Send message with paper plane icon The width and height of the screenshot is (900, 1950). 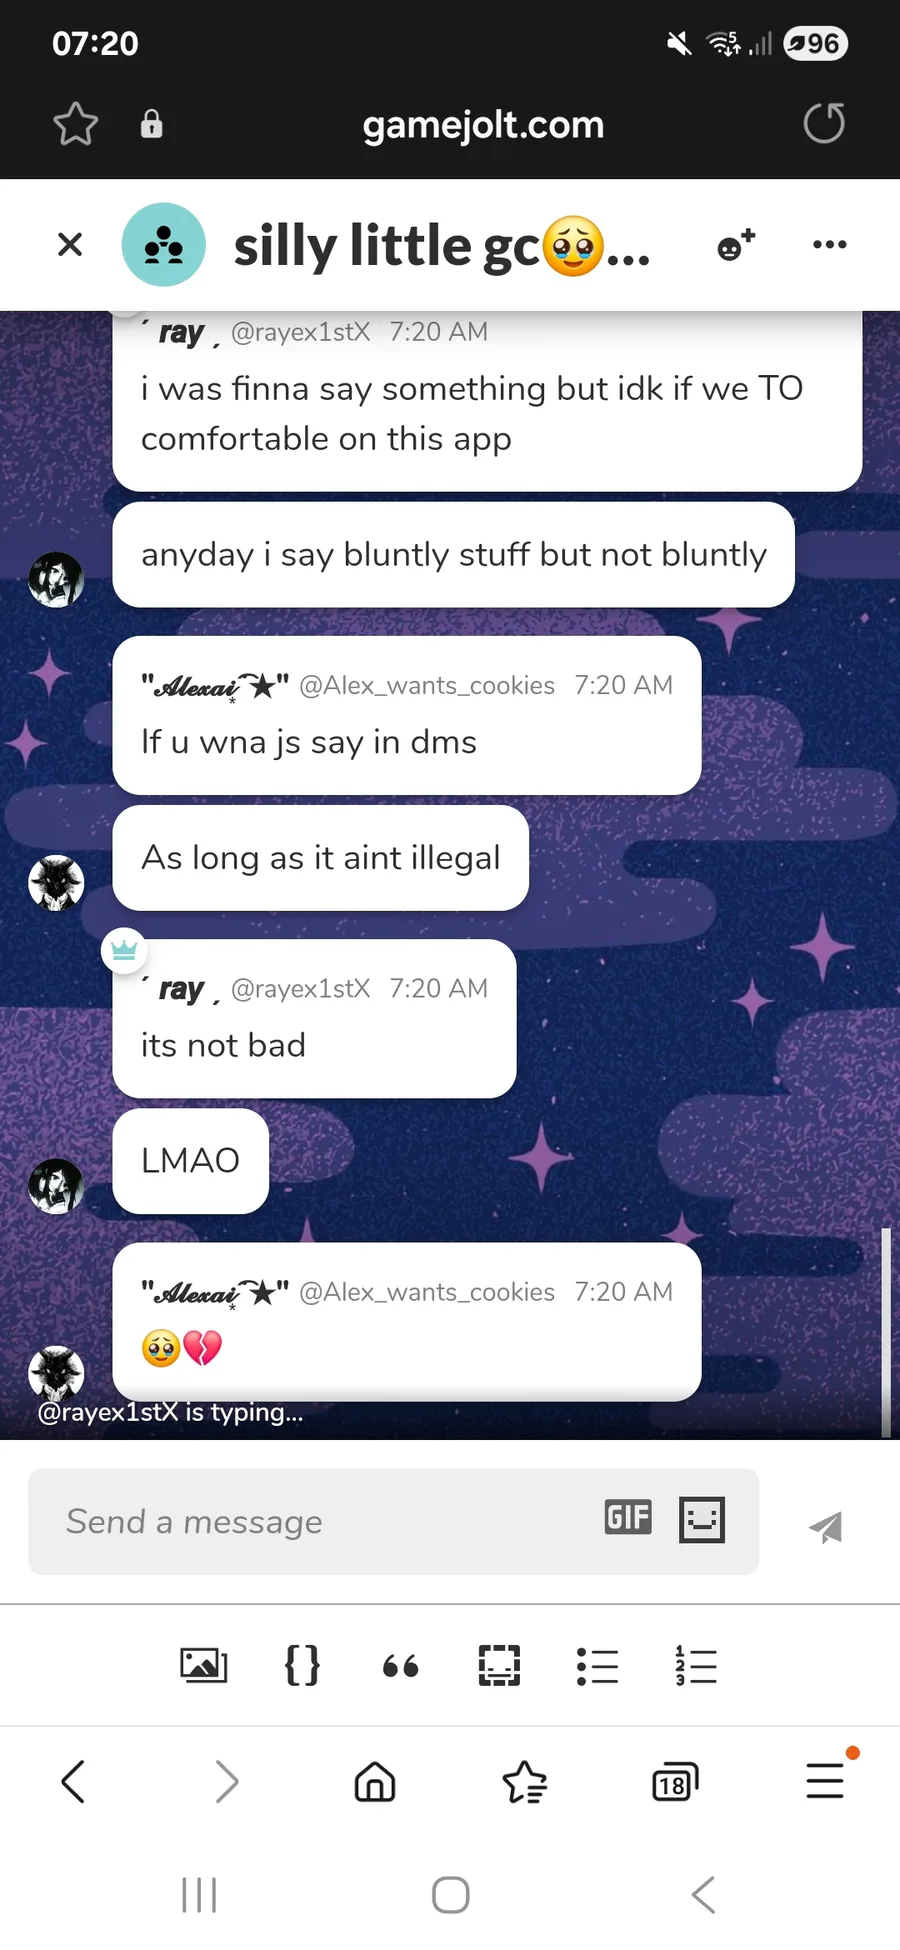pyautogui.click(x=826, y=1526)
